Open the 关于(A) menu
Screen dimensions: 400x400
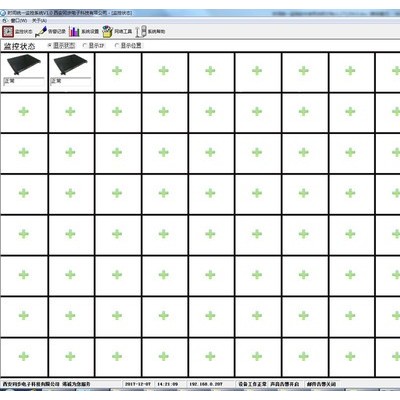click(x=39, y=21)
